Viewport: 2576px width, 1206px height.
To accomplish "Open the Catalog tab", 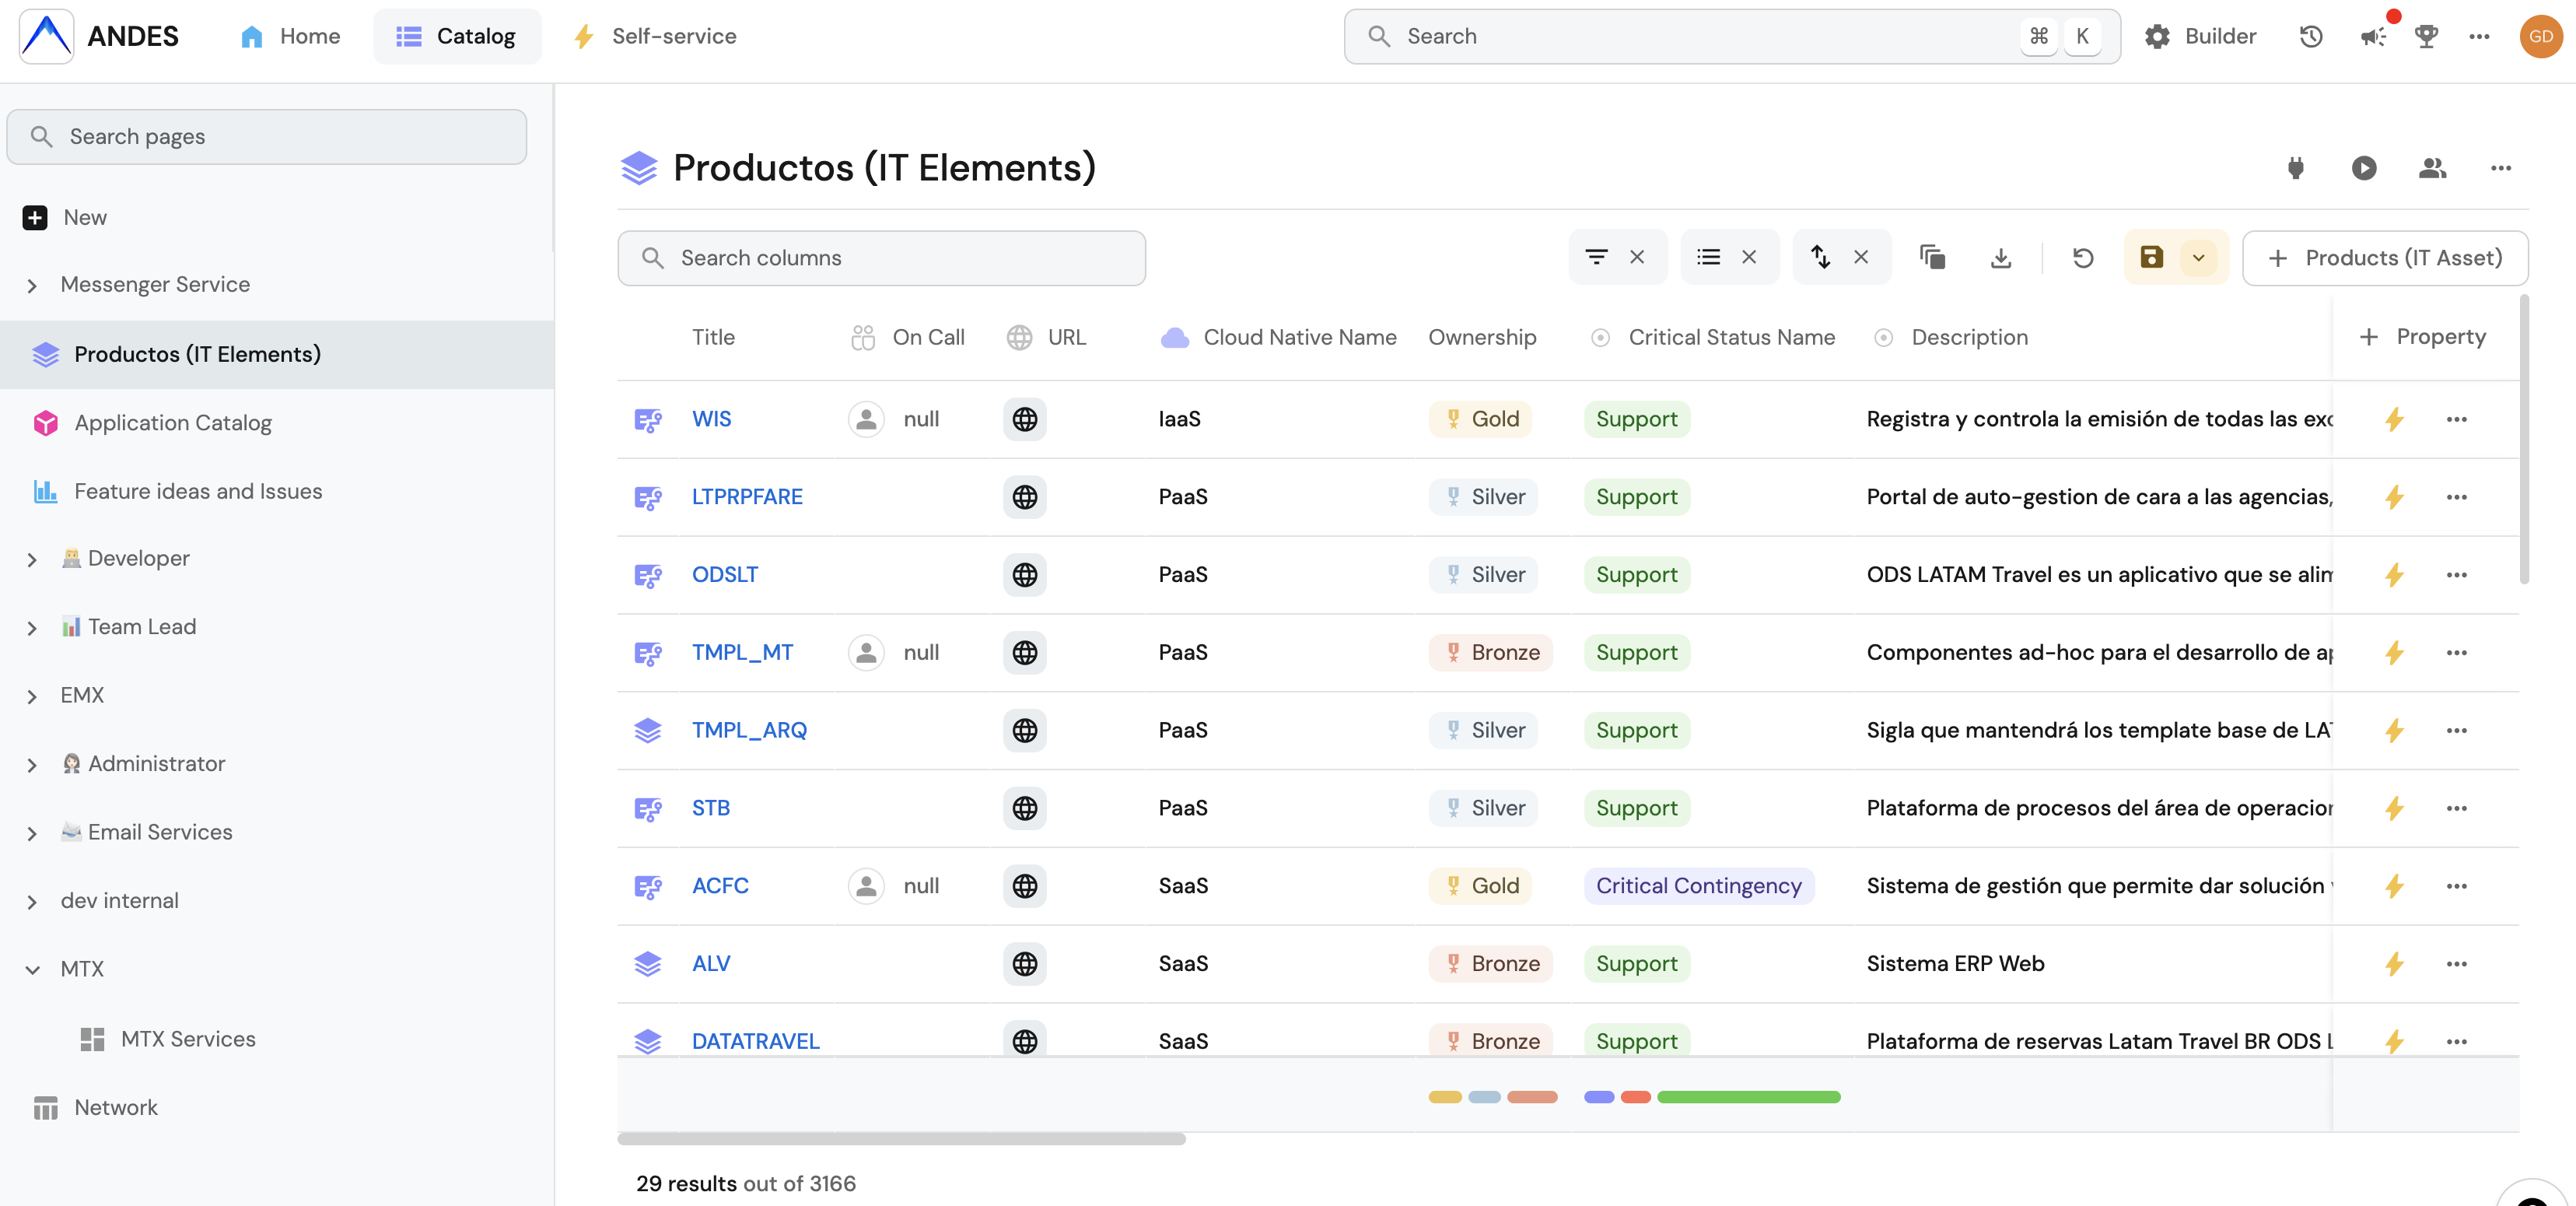I will click(x=456, y=36).
